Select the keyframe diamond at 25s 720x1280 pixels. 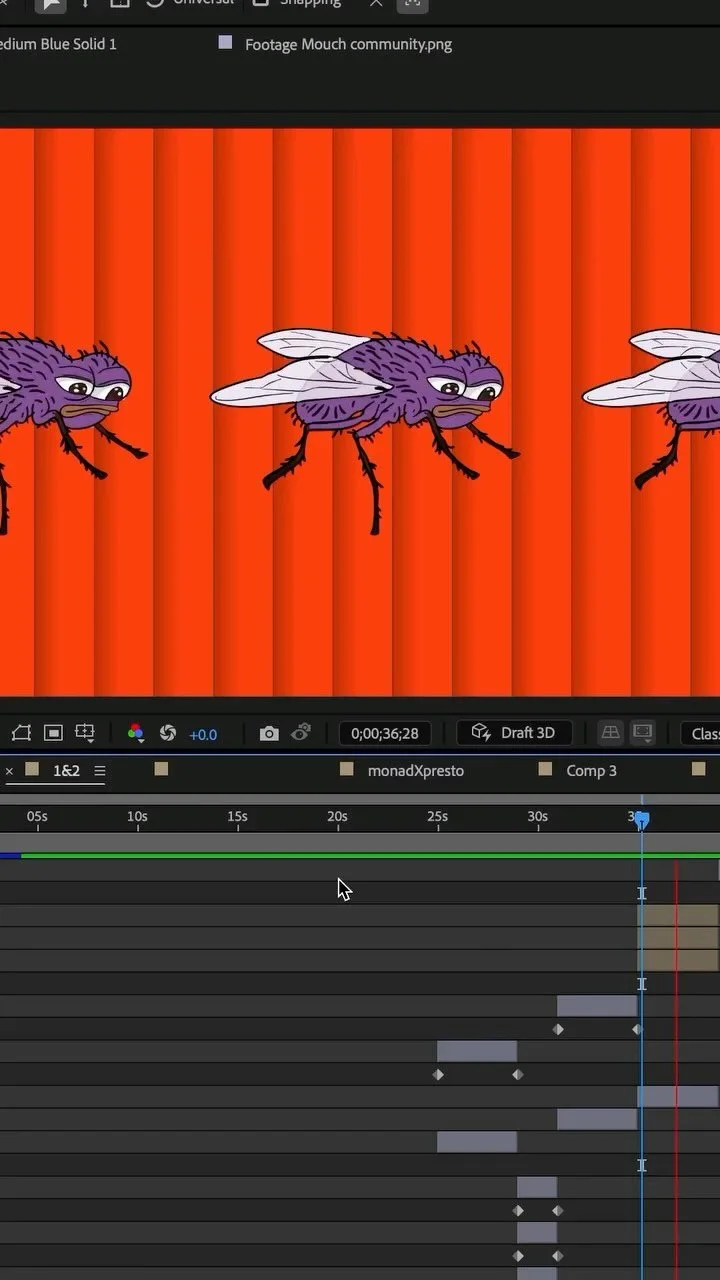point(438,1075)
